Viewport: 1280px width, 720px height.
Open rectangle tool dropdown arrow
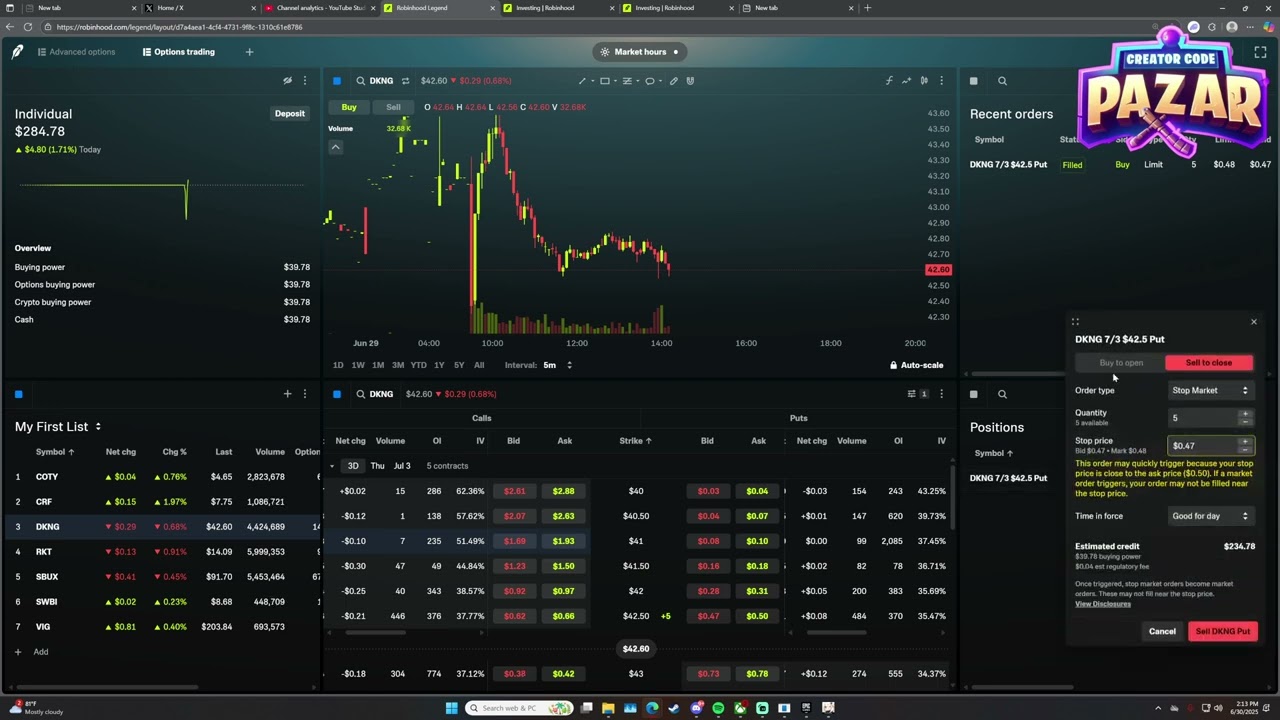616,81
